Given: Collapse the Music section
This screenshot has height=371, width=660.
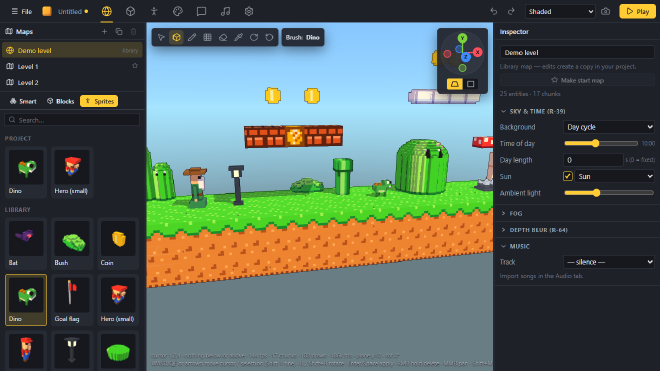Looking at the screenshot, I should click(515, 246).
